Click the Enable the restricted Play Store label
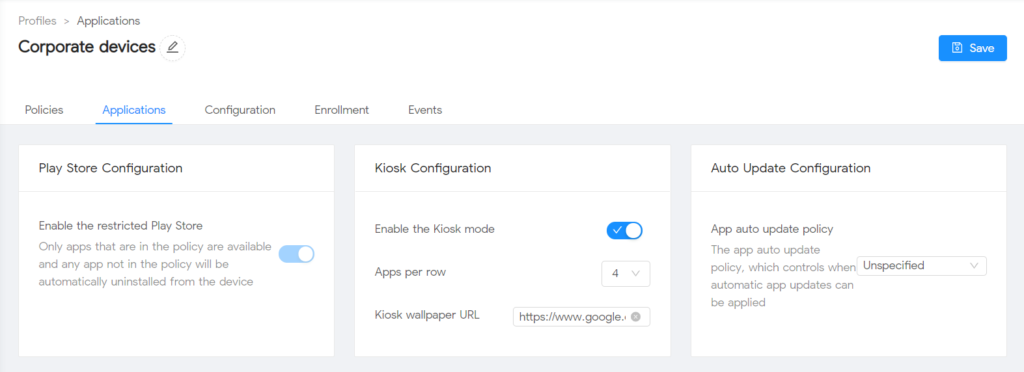Viewport: 1024px width, 372px height. coord(121,226)
